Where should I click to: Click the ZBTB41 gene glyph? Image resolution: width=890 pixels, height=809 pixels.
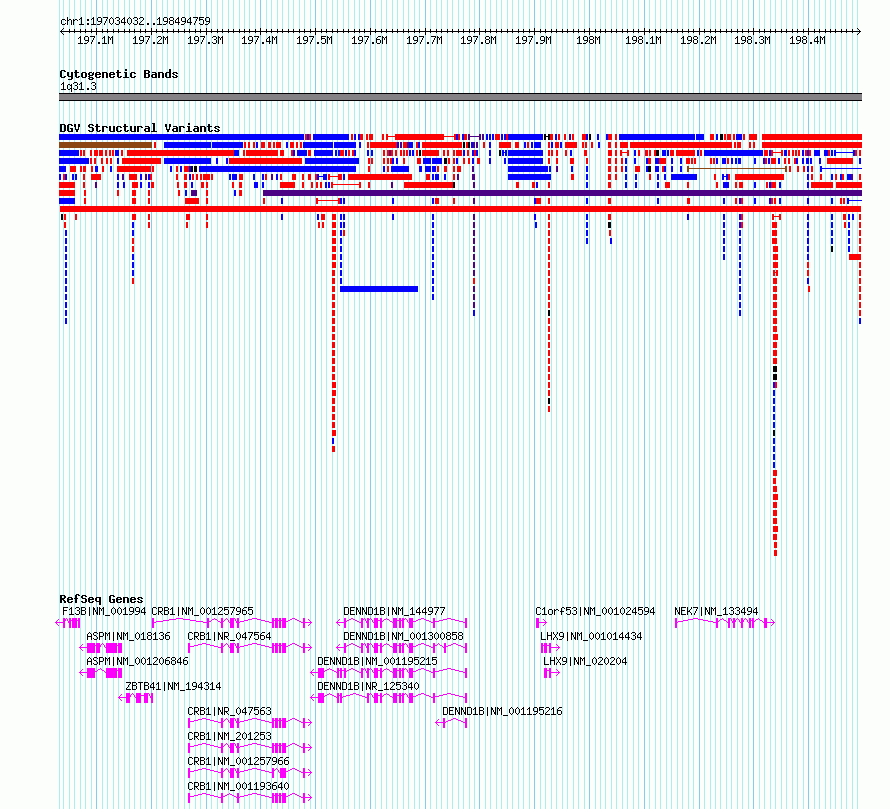point(136,698)
